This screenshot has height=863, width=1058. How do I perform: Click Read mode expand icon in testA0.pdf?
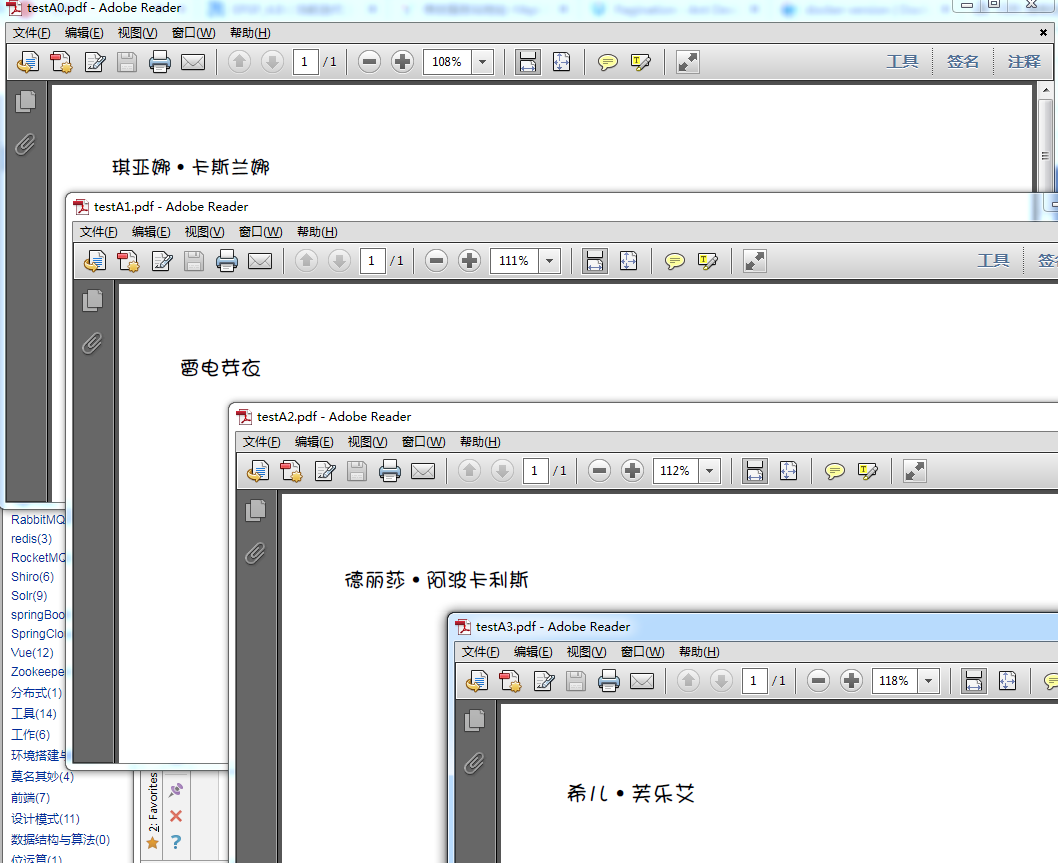[688, 62]
